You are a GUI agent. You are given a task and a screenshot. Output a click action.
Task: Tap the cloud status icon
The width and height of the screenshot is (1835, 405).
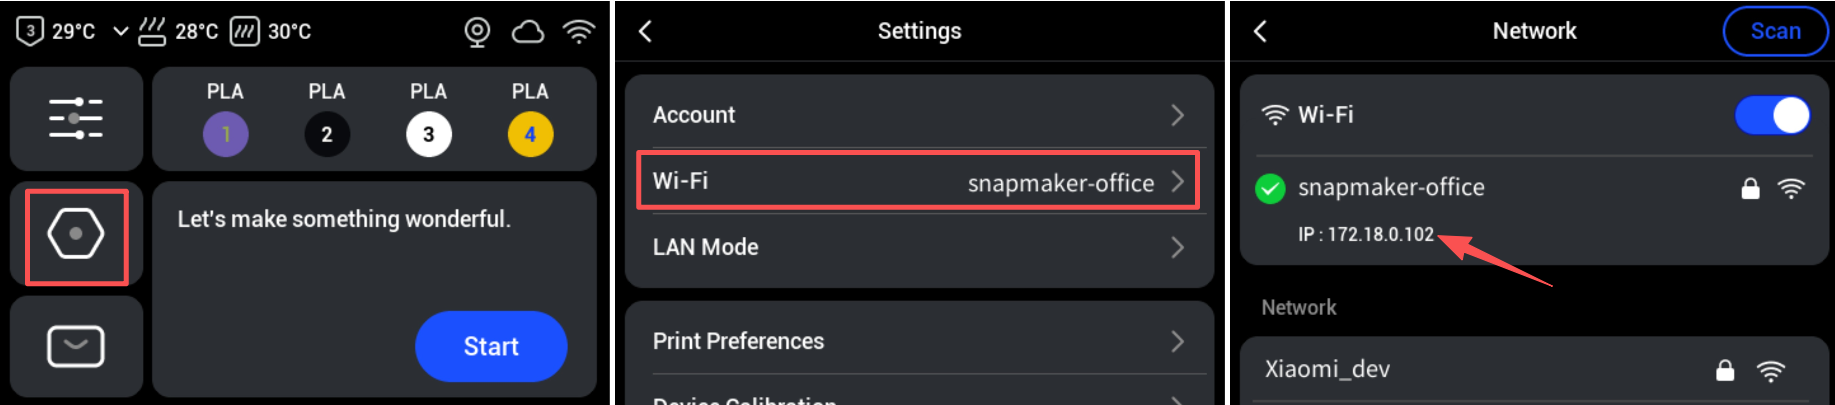tap(528, 32)
